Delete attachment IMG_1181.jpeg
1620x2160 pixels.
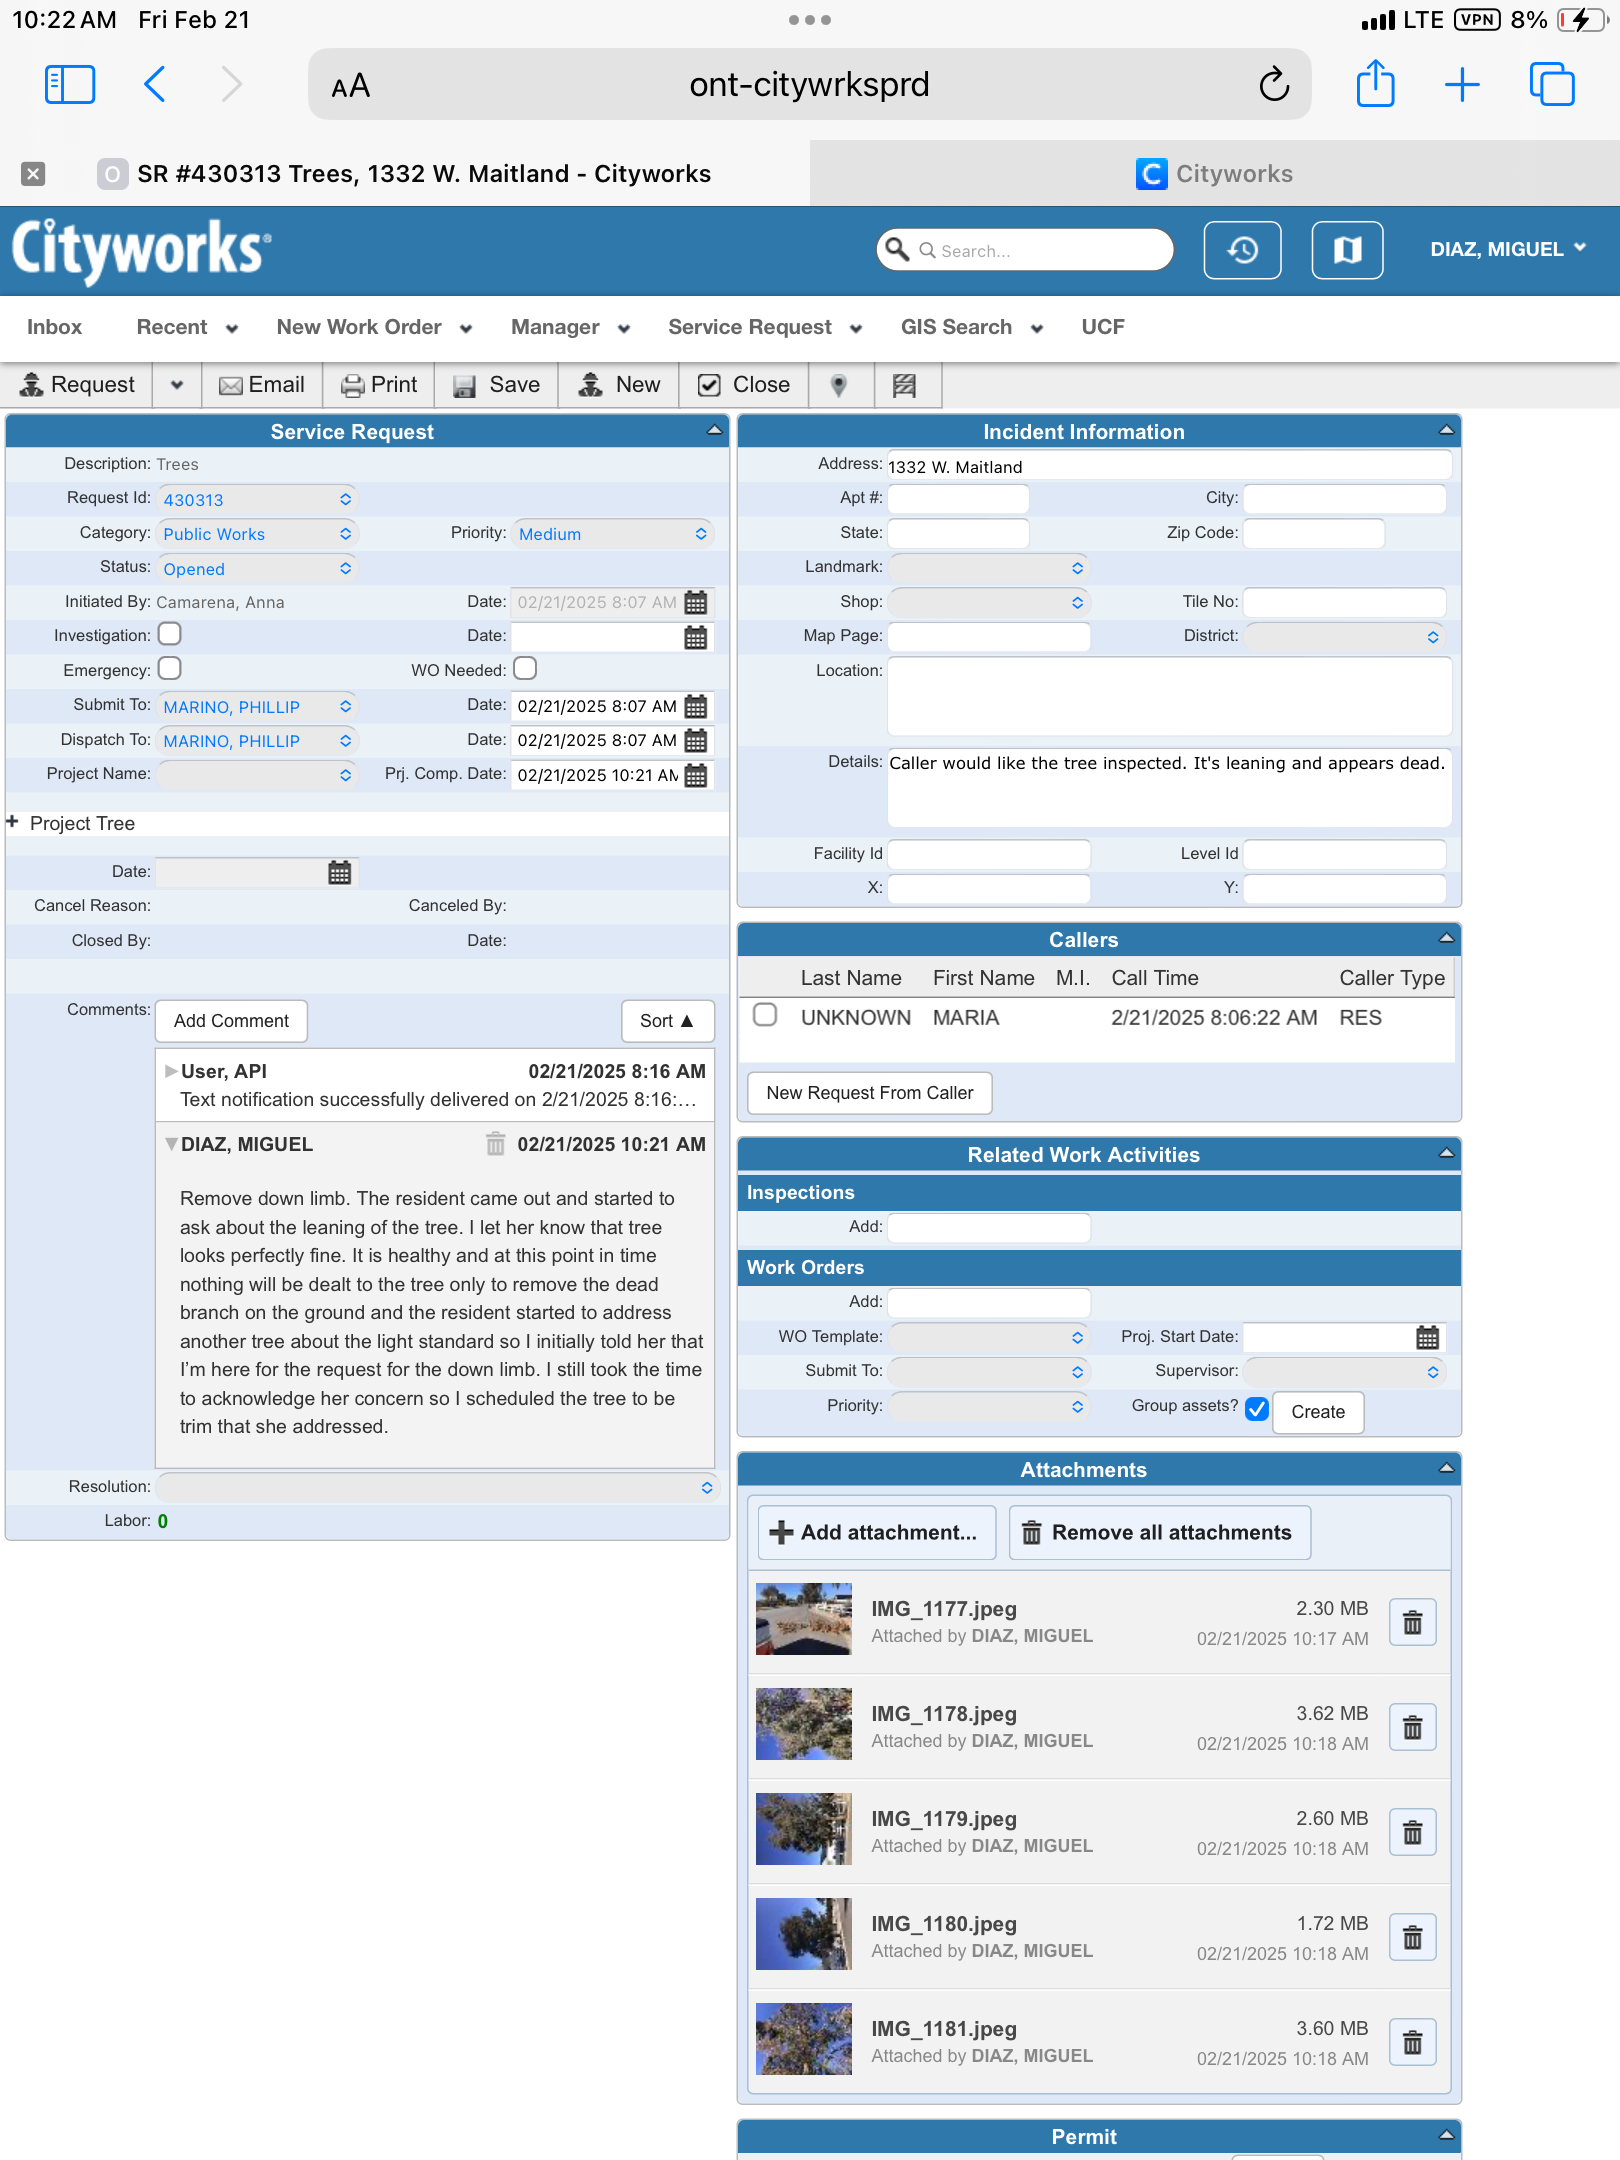(1413, 2042)
